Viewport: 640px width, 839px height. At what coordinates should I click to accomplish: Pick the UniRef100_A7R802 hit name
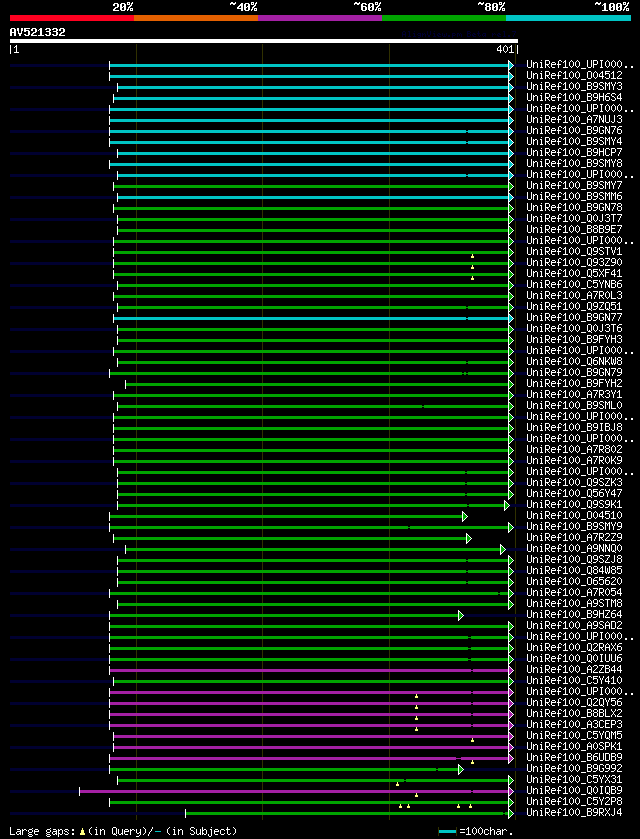[x=574, y=449]
